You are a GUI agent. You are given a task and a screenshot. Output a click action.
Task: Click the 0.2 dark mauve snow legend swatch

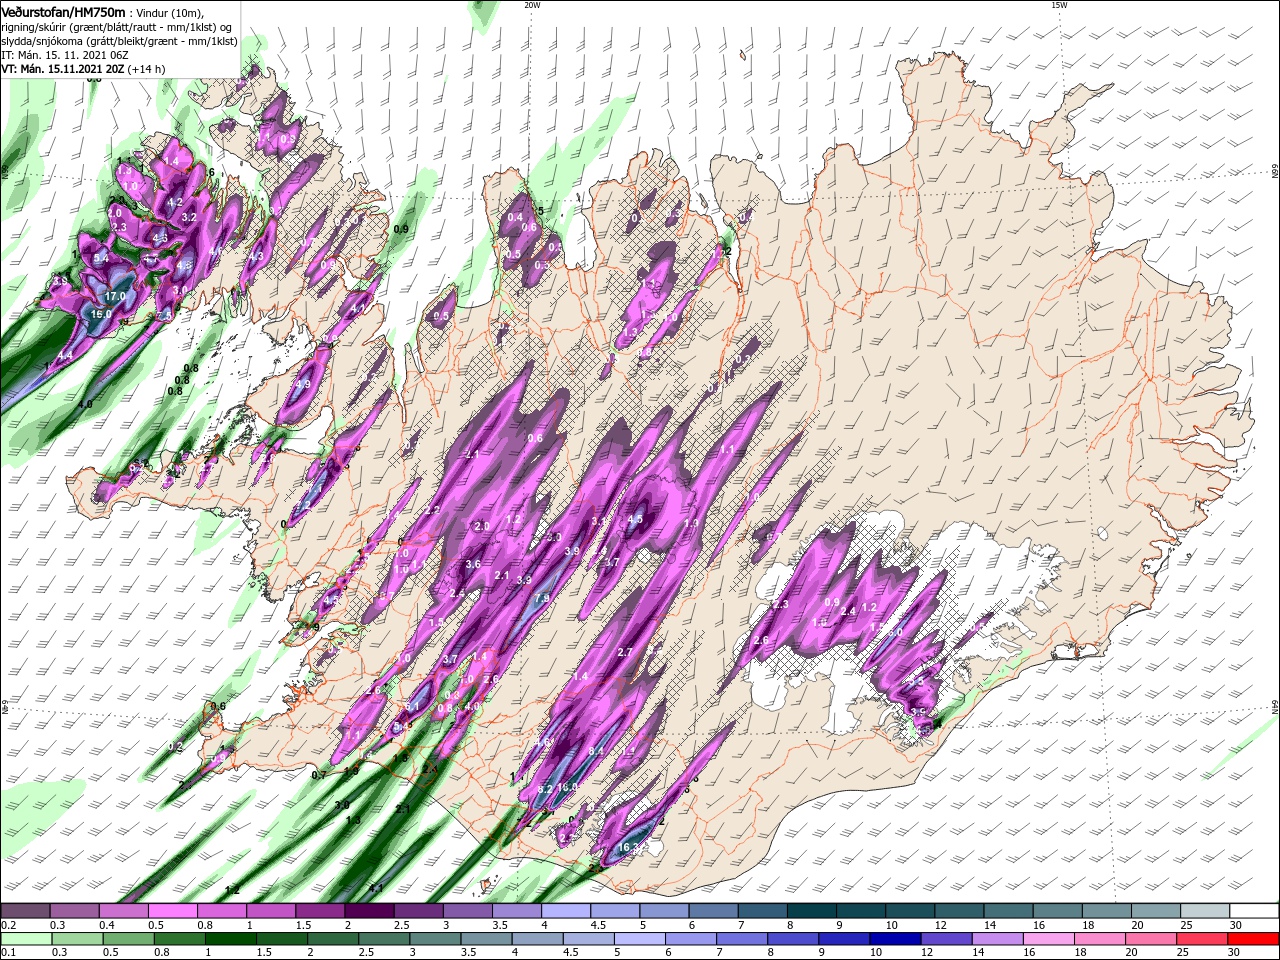point(26,911)
